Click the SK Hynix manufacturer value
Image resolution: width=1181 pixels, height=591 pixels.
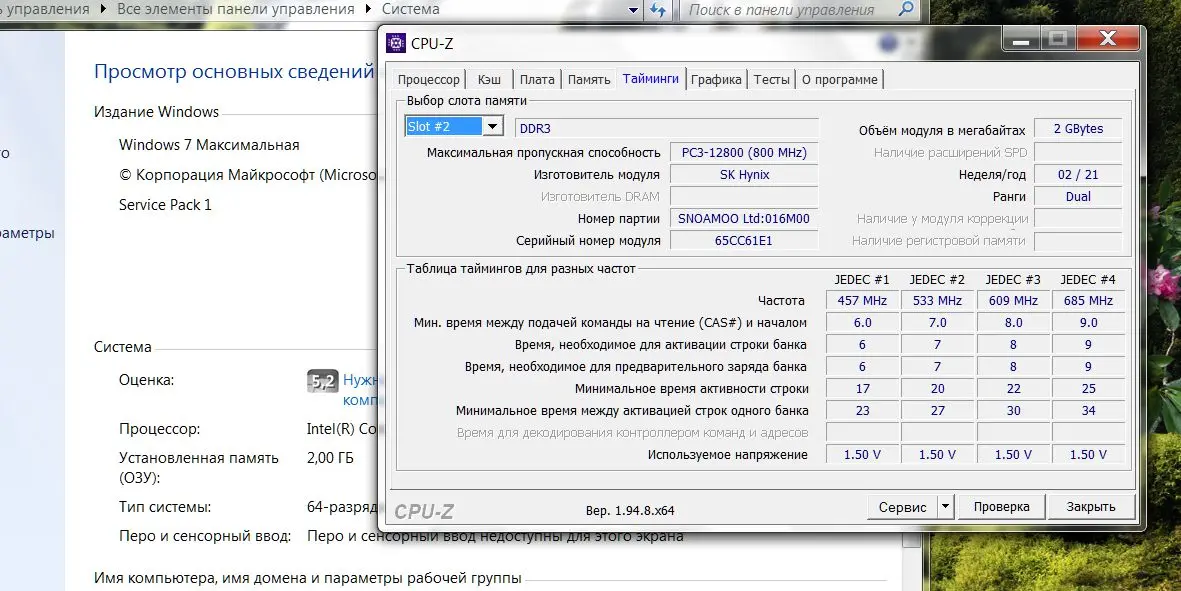click(744, 175)
